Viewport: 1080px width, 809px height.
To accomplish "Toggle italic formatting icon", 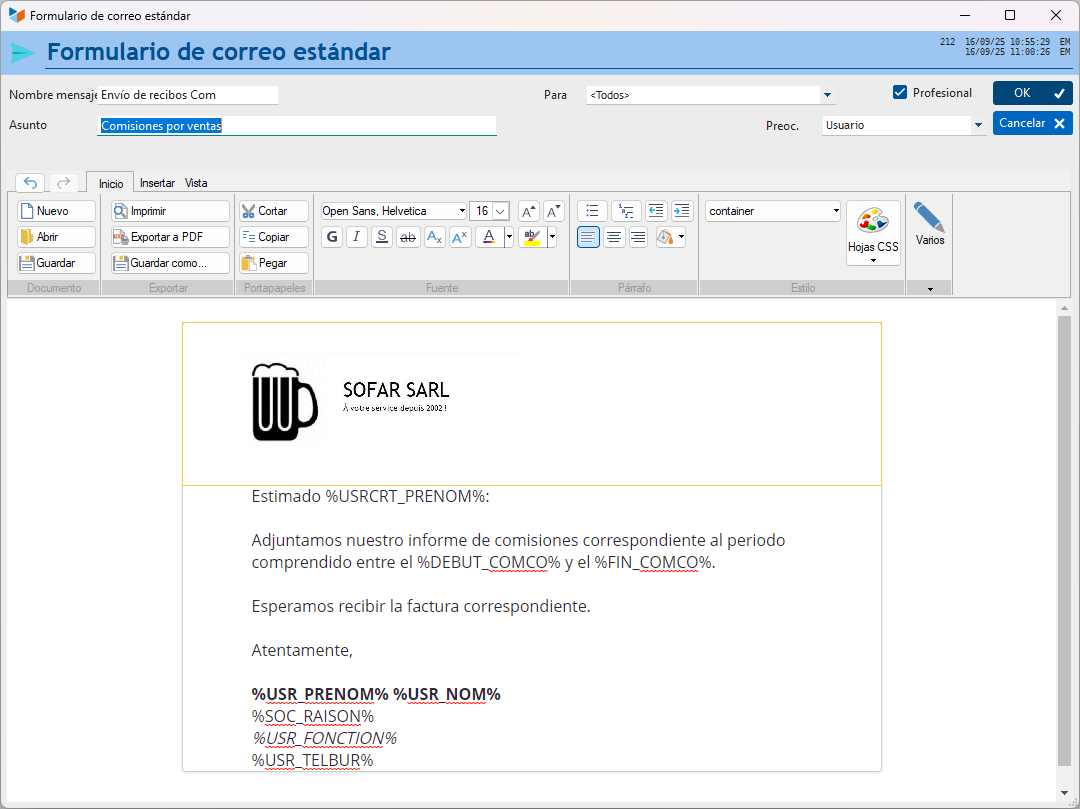I will pyautogui.click(x=357, y=237).
